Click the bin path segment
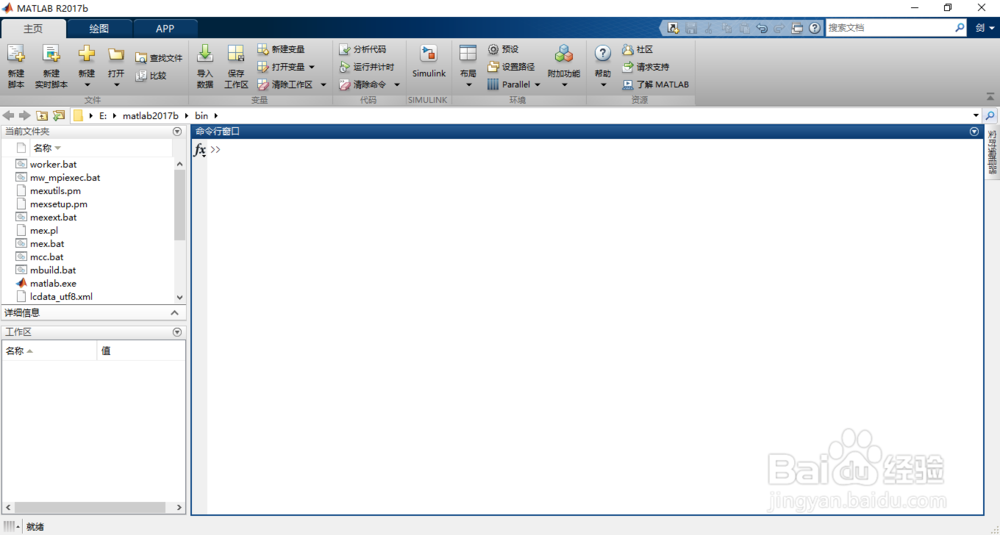 [x=202, y=115]
